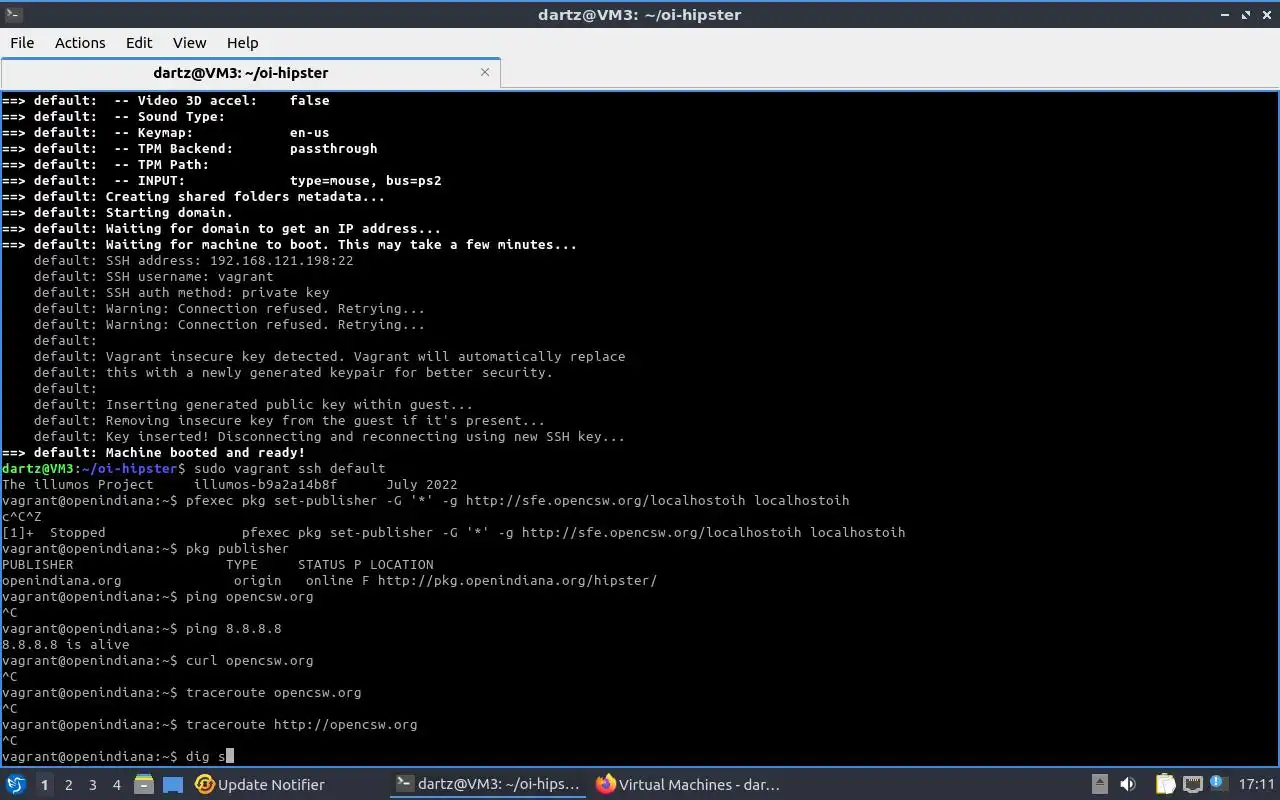Open the Actions menu

[x=80, y=42]
